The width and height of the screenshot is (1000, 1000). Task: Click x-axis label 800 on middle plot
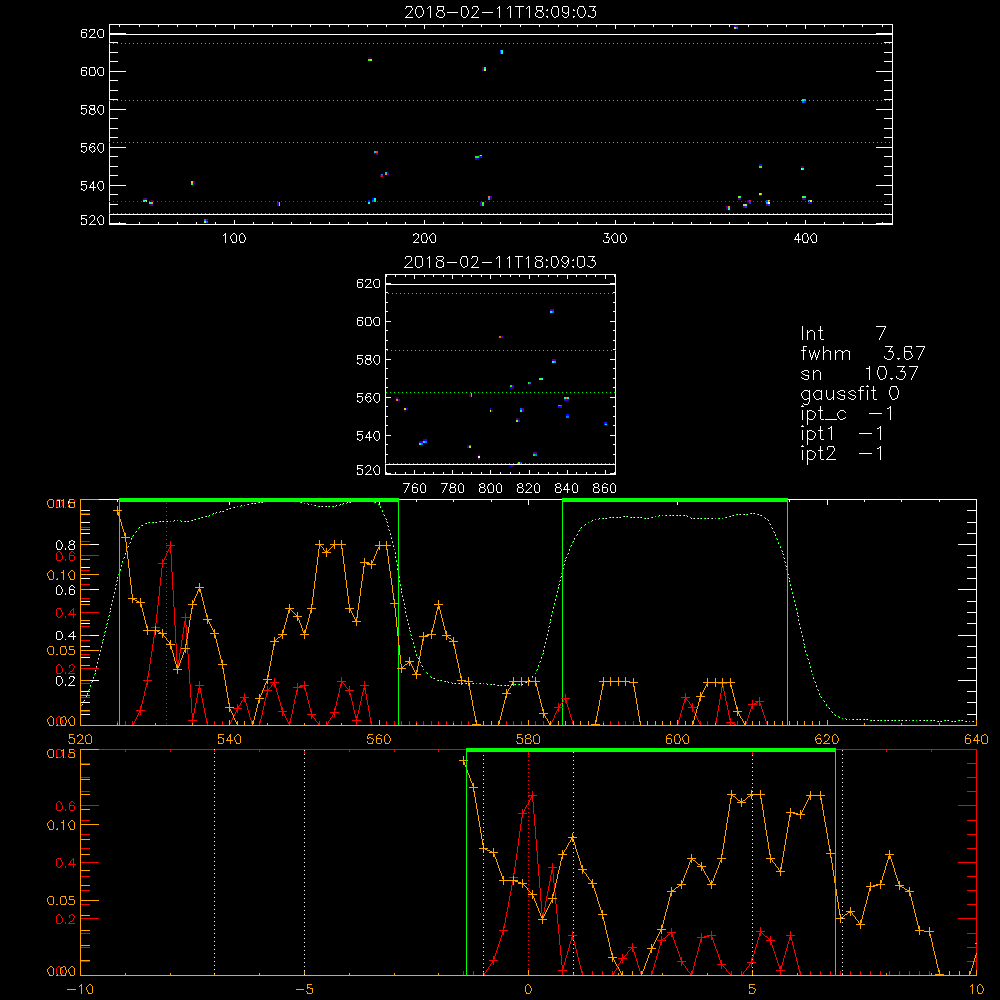(x=490, y=489)
